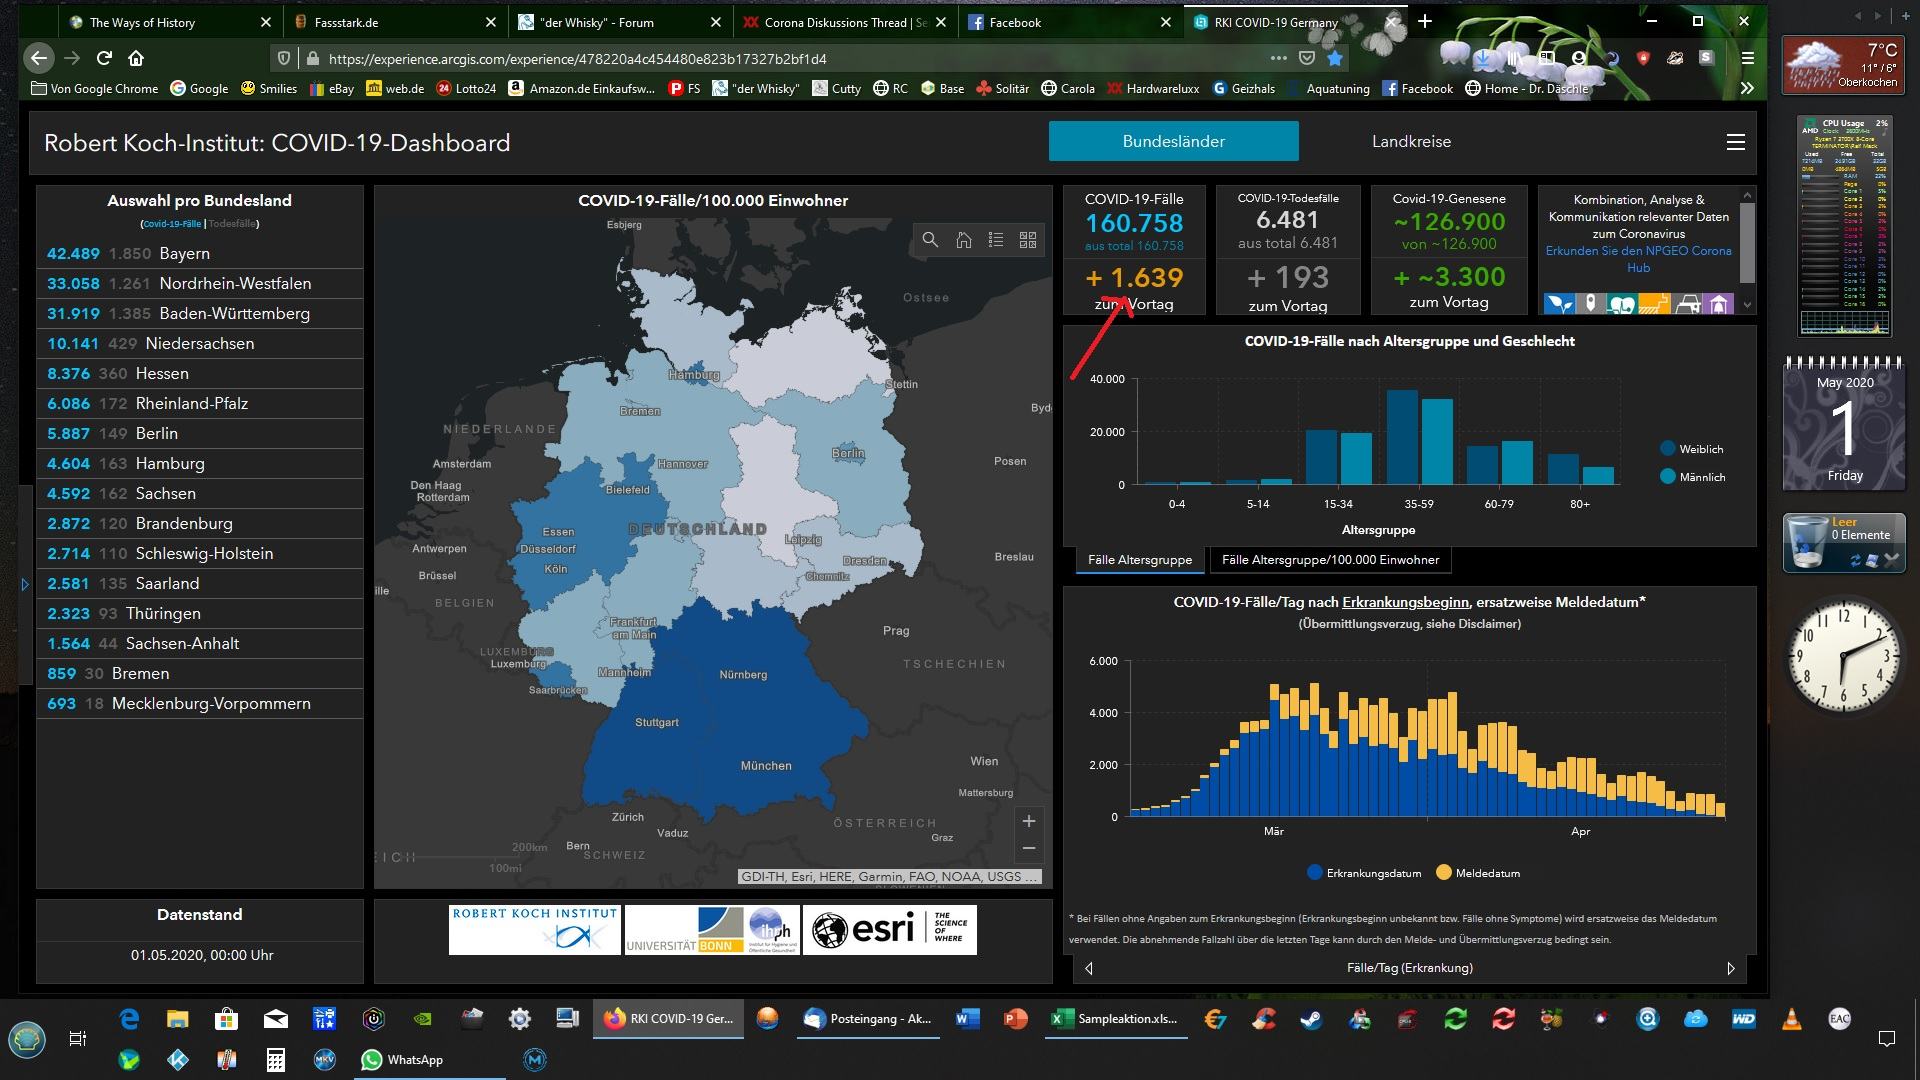Reset map to default home extent
This screenshot has height=1080, width=1920.
point(963,240)
